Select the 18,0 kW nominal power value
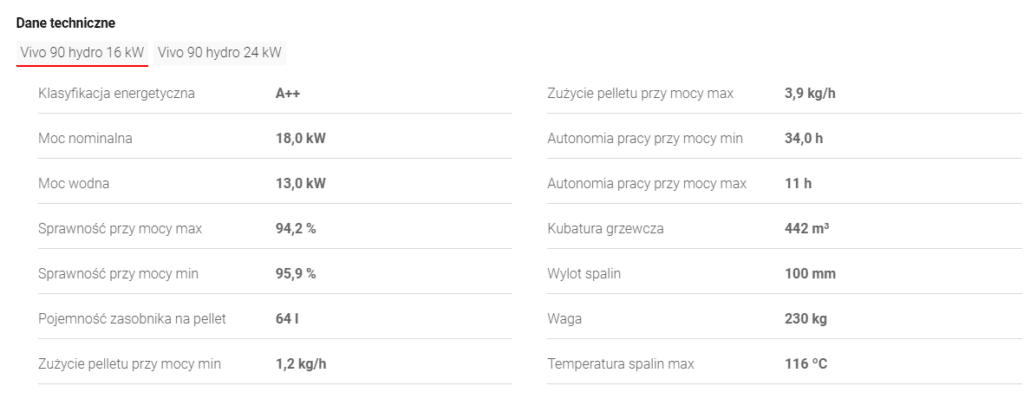Viewport: 1024px width, 399px height. tap(300, 138)
